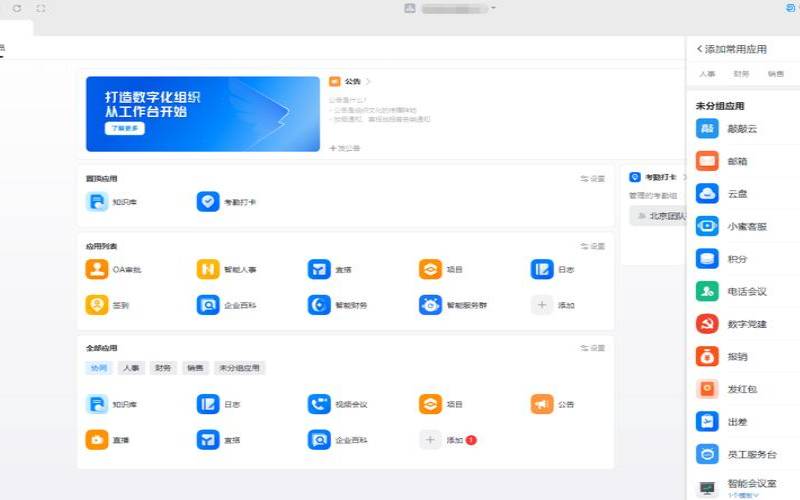This screenshot has width=800, height=500.
Task: Open 考勤打卡 in the pinned apps section
Action: coord(227,202)
